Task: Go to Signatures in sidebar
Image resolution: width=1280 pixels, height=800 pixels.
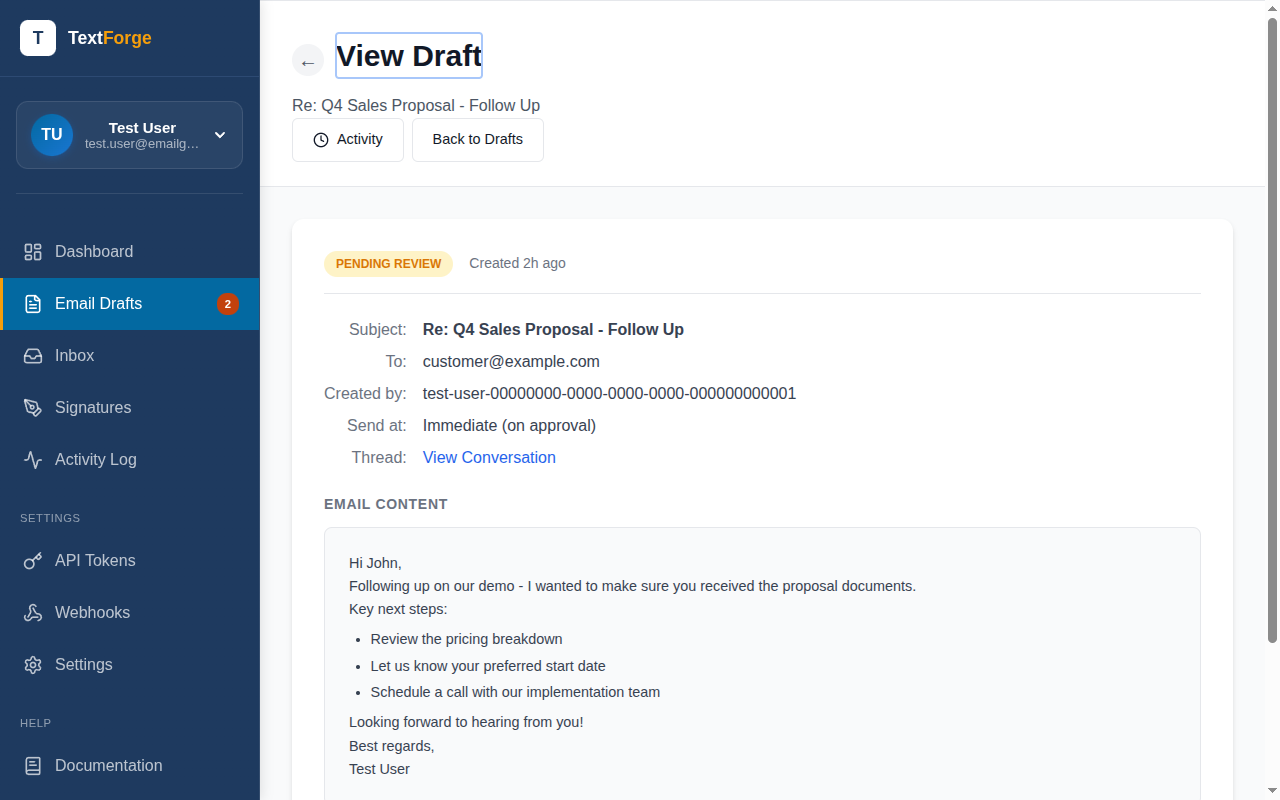Action: tap(130, 408)
